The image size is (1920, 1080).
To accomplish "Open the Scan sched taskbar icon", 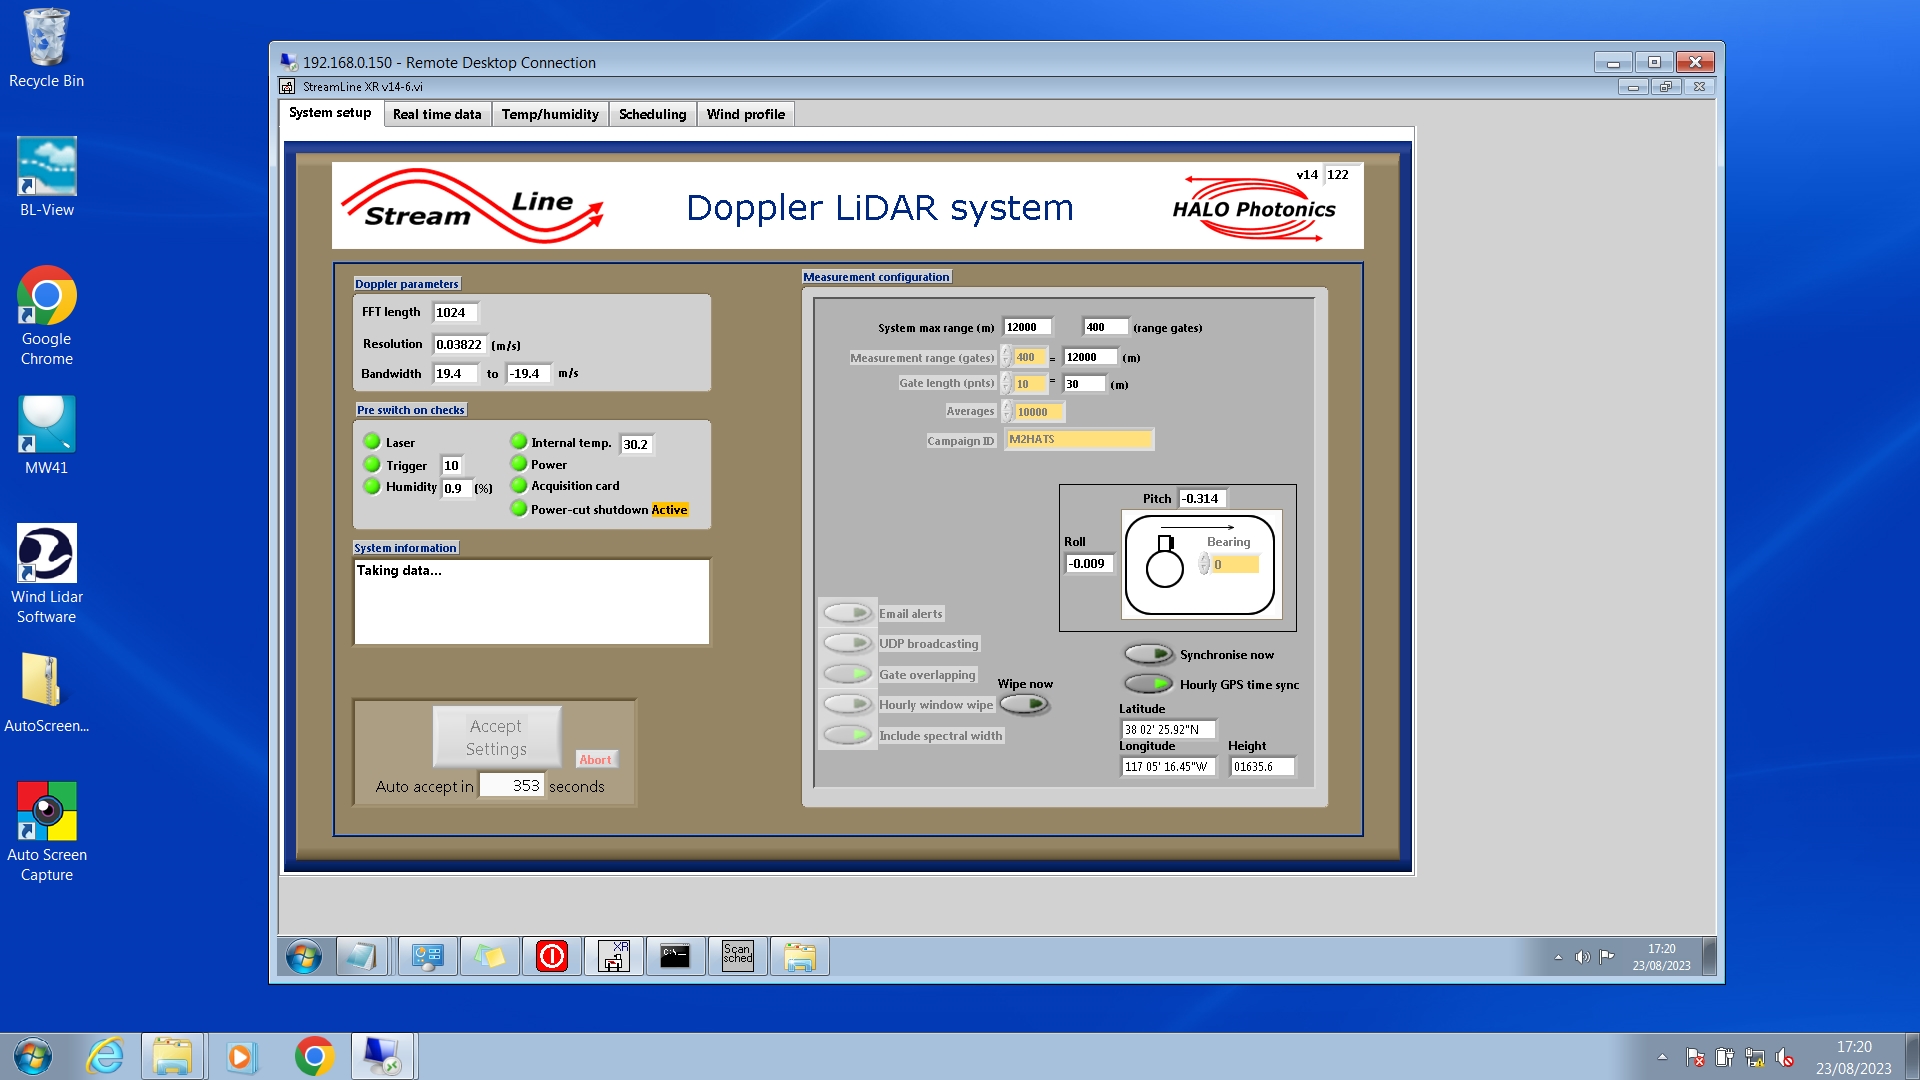I will (x=738, y=956).
